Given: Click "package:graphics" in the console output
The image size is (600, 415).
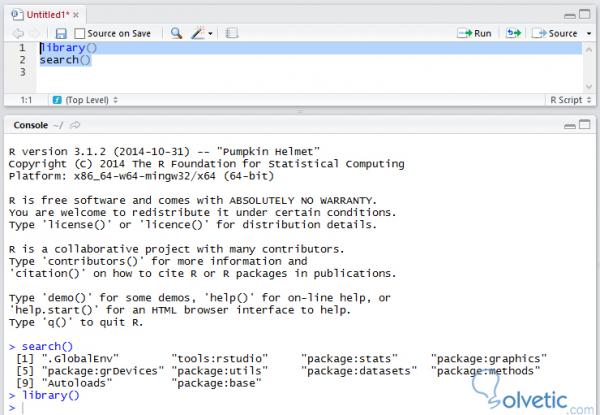Looking at the screenshot, I should coord(489,359).
